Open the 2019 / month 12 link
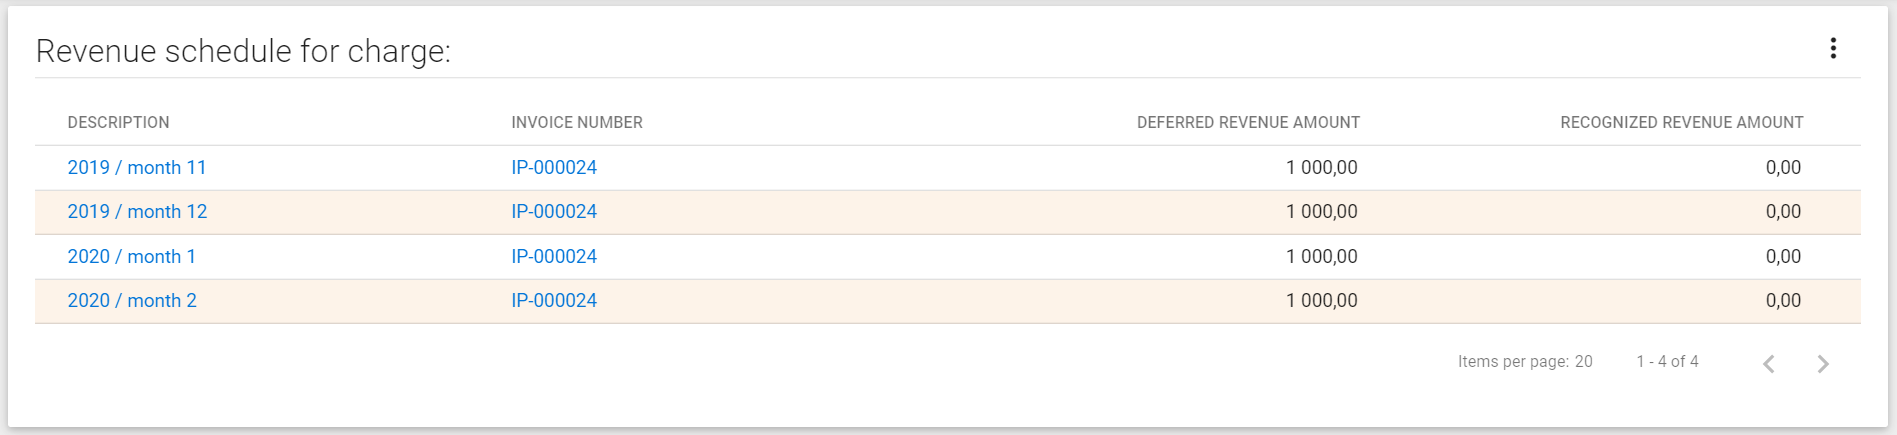This screenshot has height=435, width=1897. [137, 212]
